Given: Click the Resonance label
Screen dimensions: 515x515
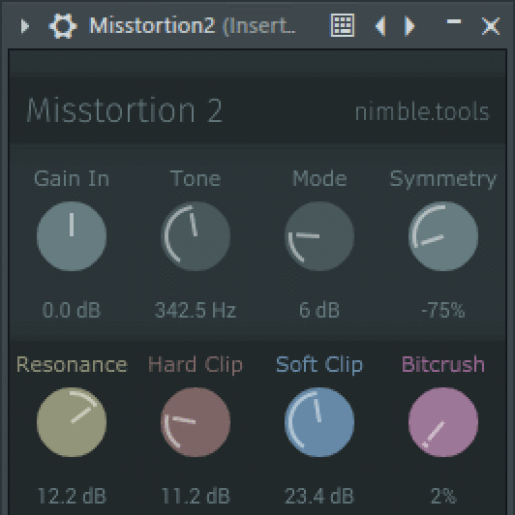Looking at the screenshot, I should (x=72, y=364).
